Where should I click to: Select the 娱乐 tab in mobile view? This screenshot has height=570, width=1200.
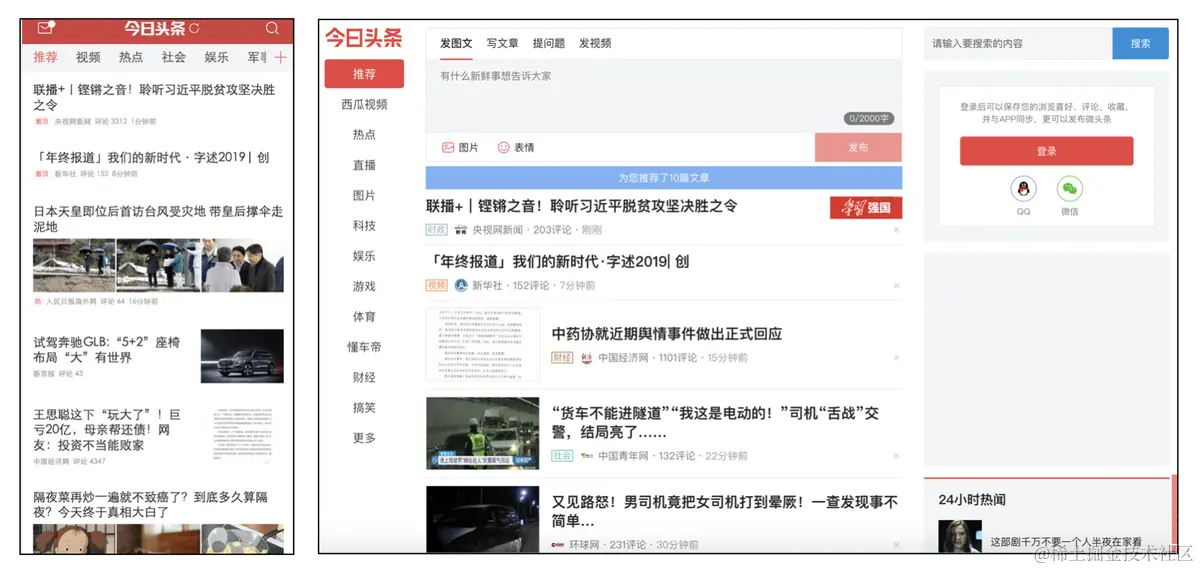point(217,58)
